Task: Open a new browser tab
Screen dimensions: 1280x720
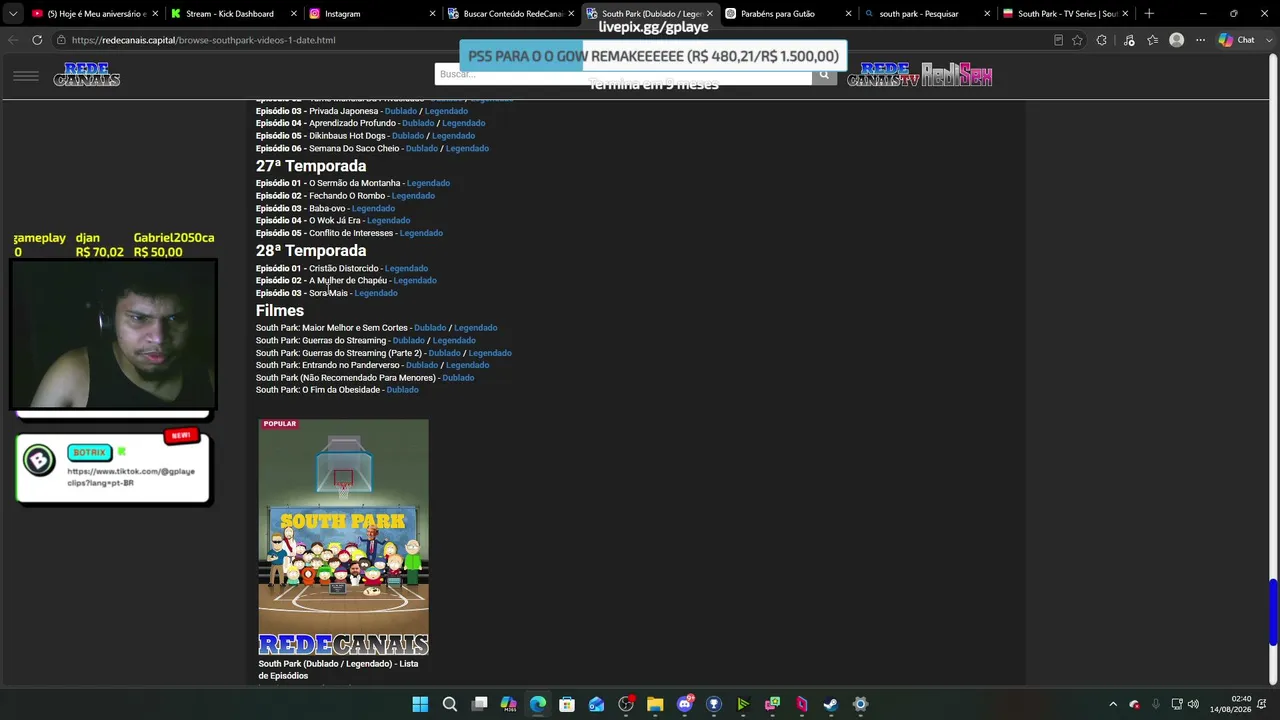Action: coord(1149,14)
